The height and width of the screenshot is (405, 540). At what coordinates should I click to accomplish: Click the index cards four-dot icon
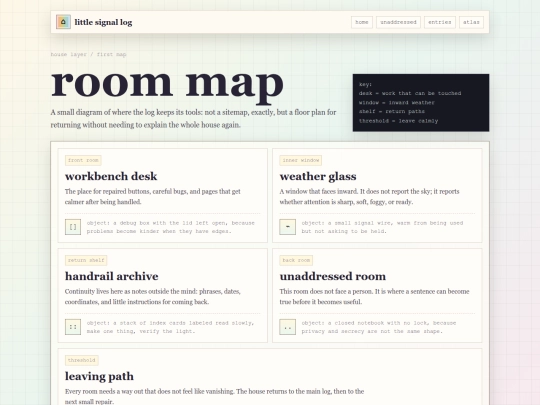73,327
